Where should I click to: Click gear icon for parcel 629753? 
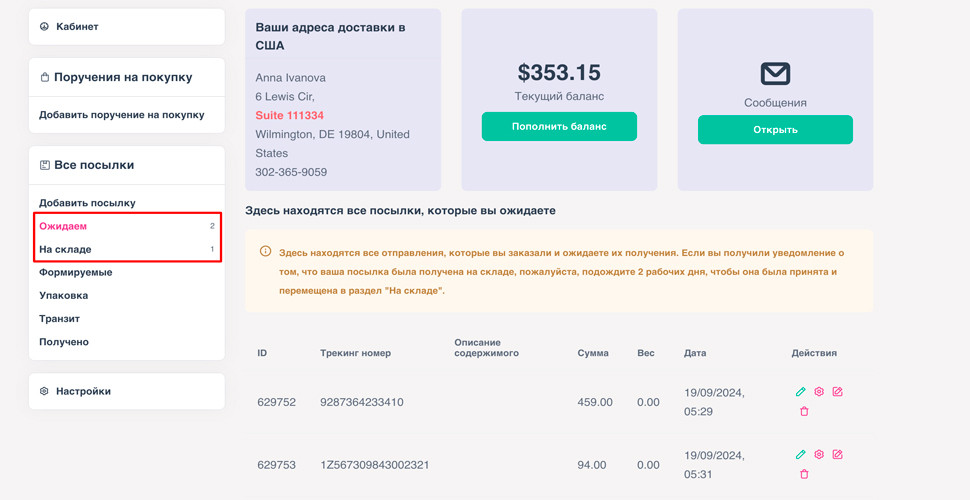tap(819, 455)
